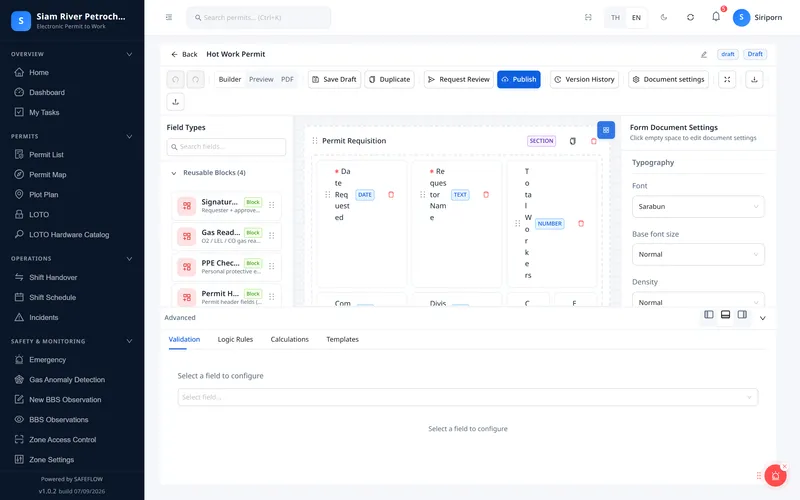
Task: Collapse the sidebar menu toggle
Action: pyautogui.click(x=169, y=17)
